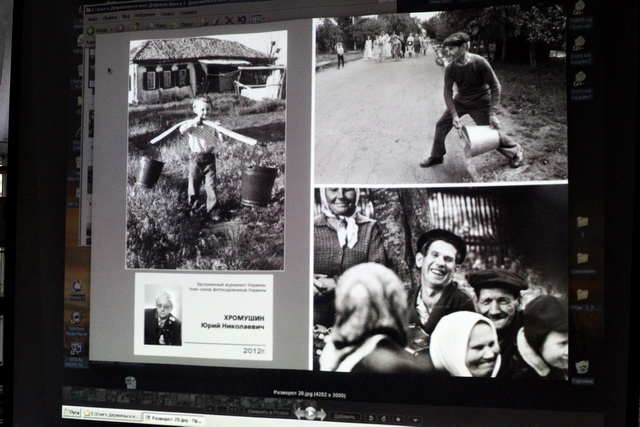Show the previous photo in viewer
640x427 pixels.
click(x=297, y=413)
